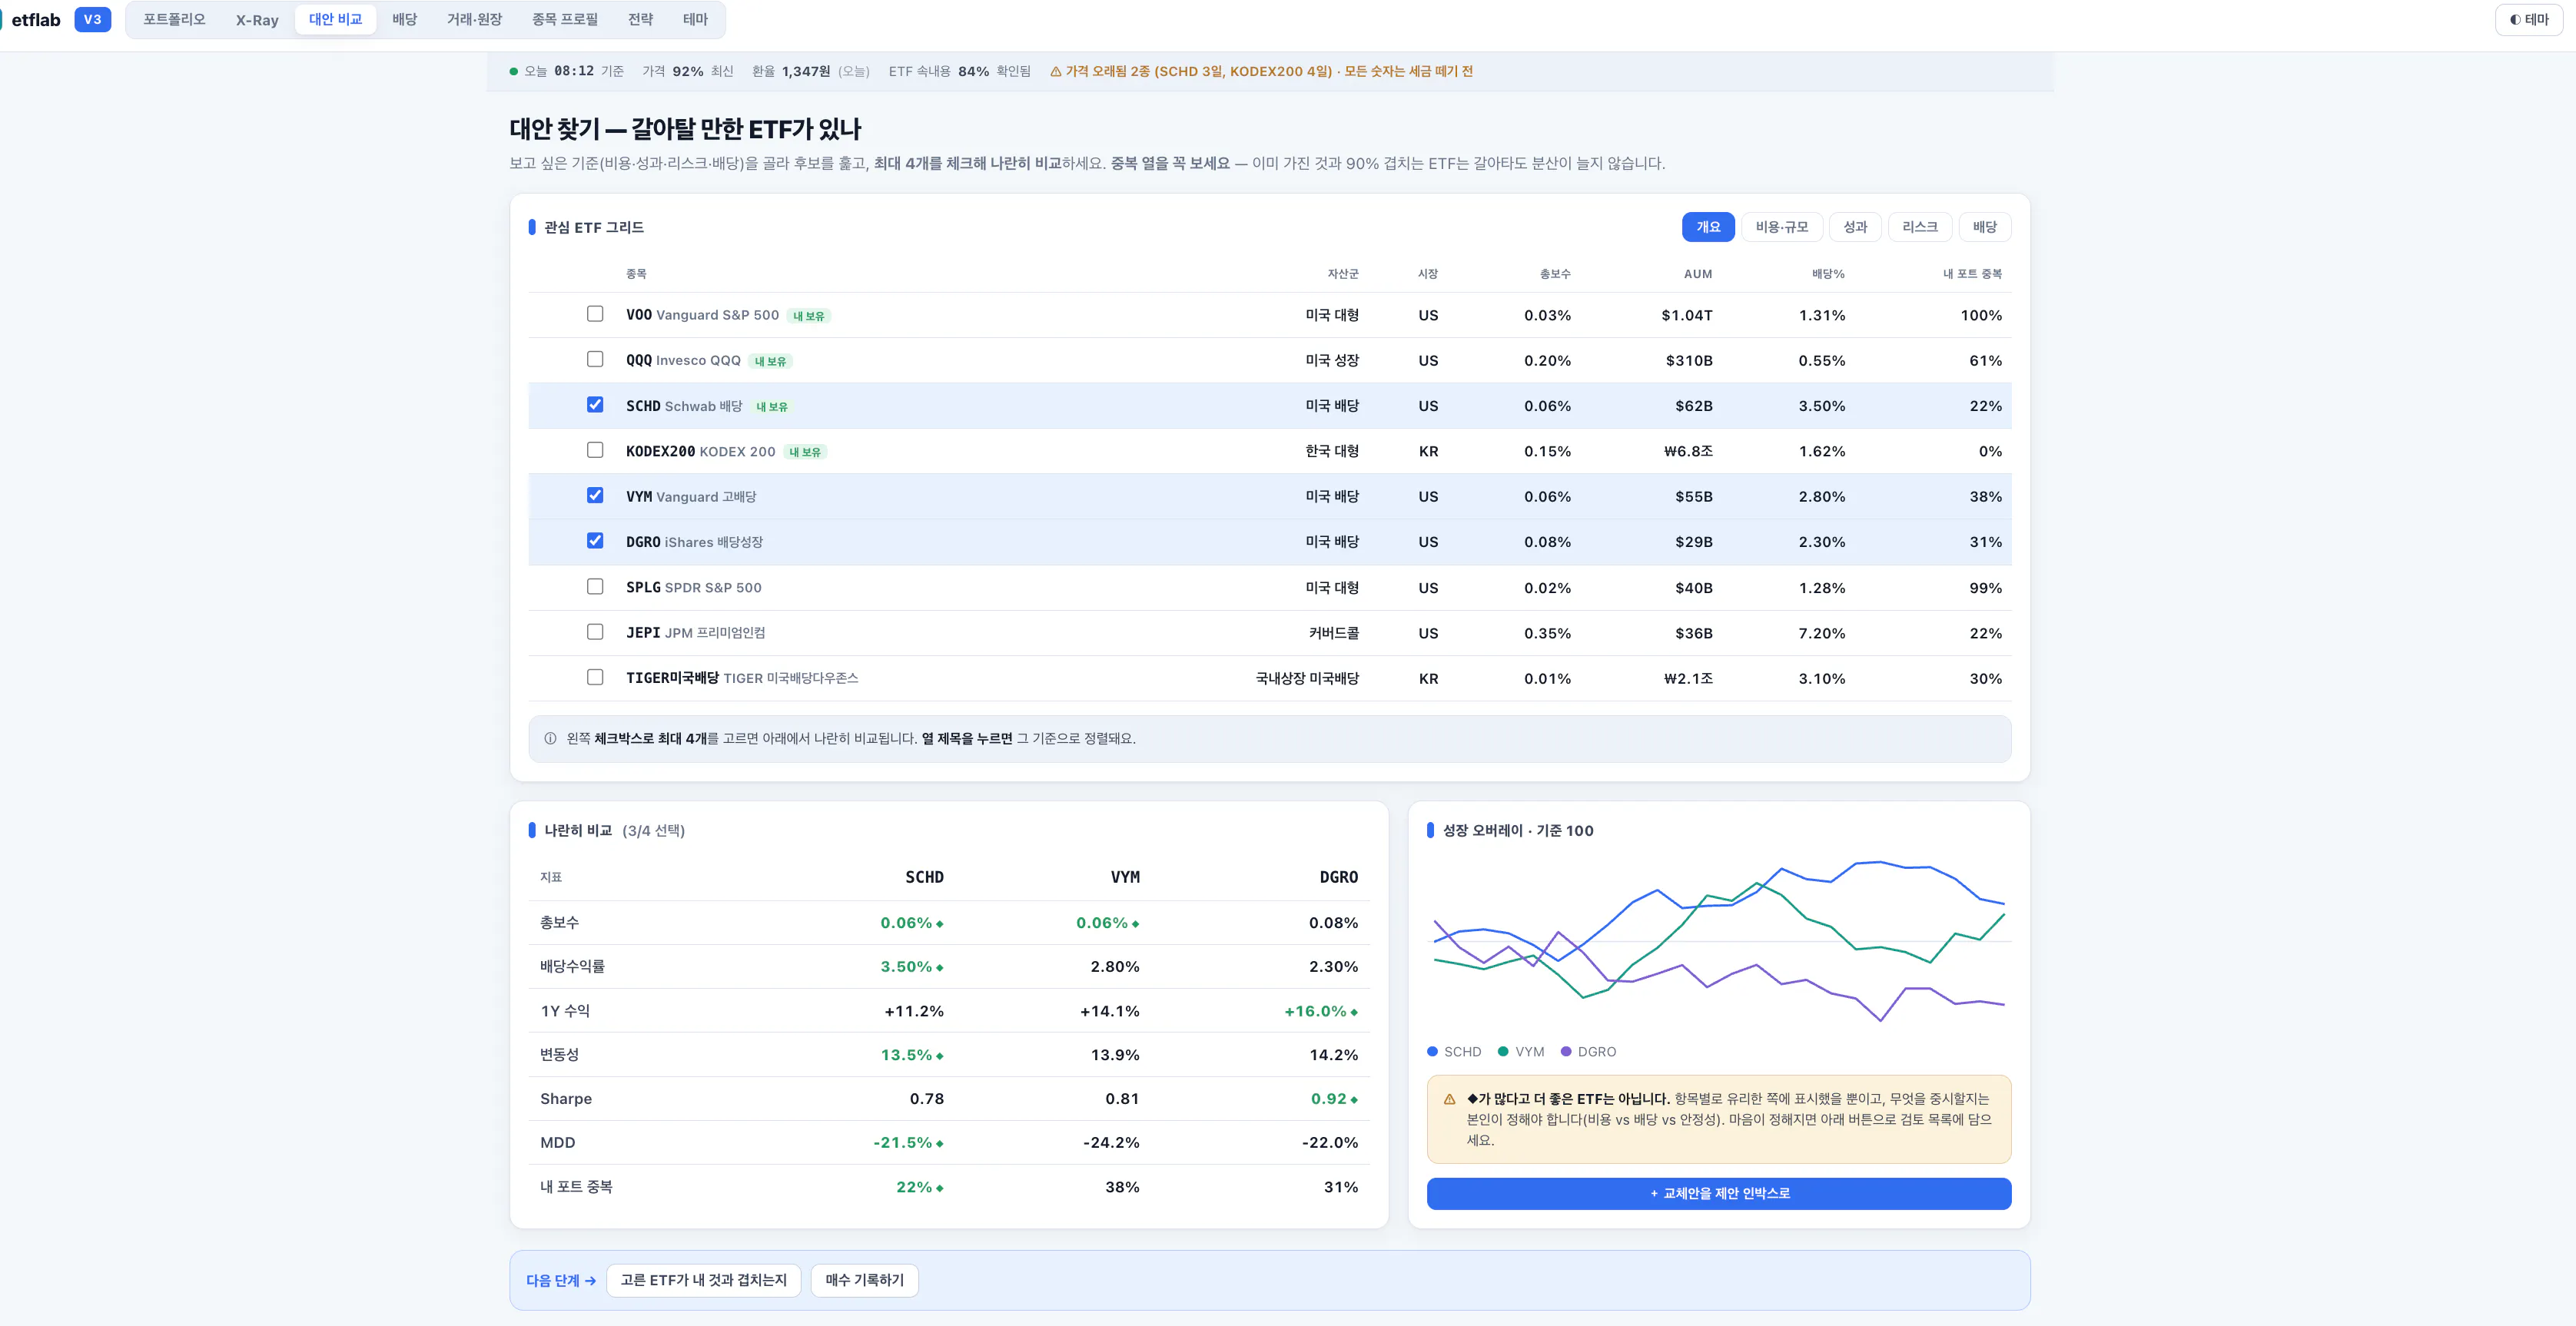
Task: Click the ₩6.8조 AUM value
Action: (x=1688, y=452)
